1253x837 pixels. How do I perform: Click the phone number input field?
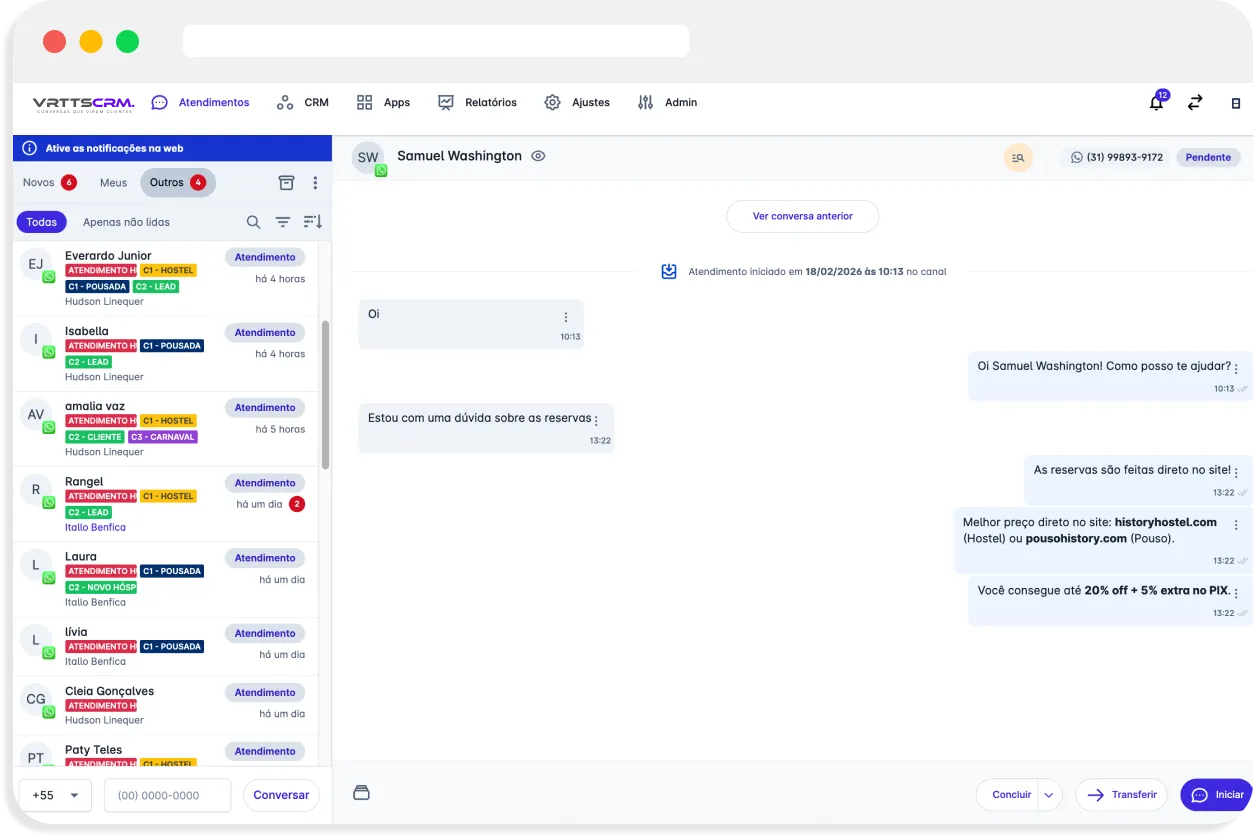167,794
